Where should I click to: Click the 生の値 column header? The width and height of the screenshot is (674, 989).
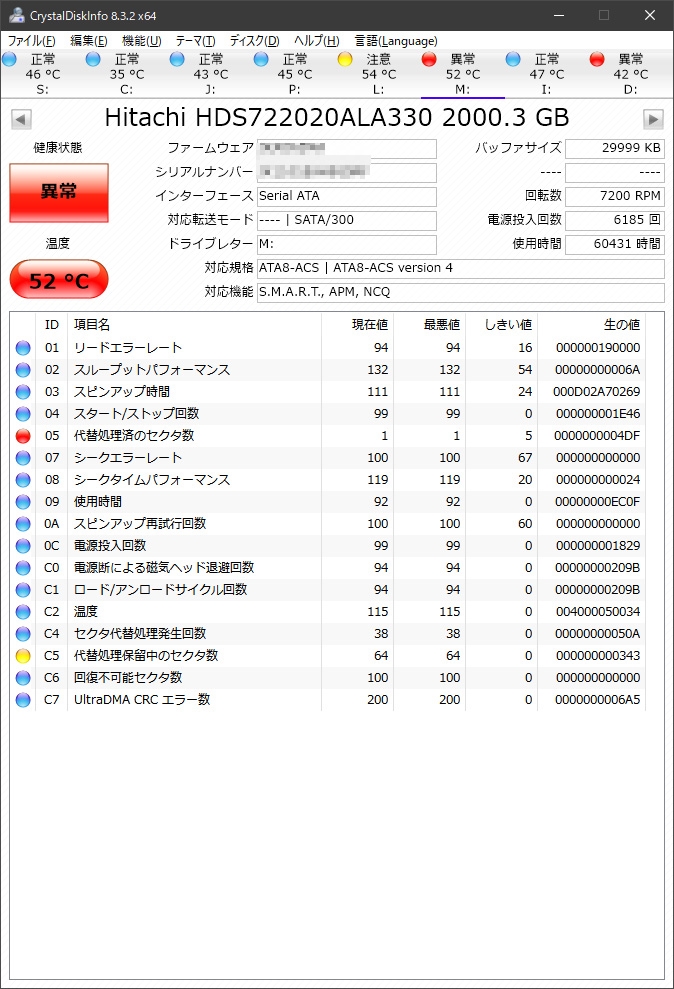pyautogui.click(x=591, y=325)
